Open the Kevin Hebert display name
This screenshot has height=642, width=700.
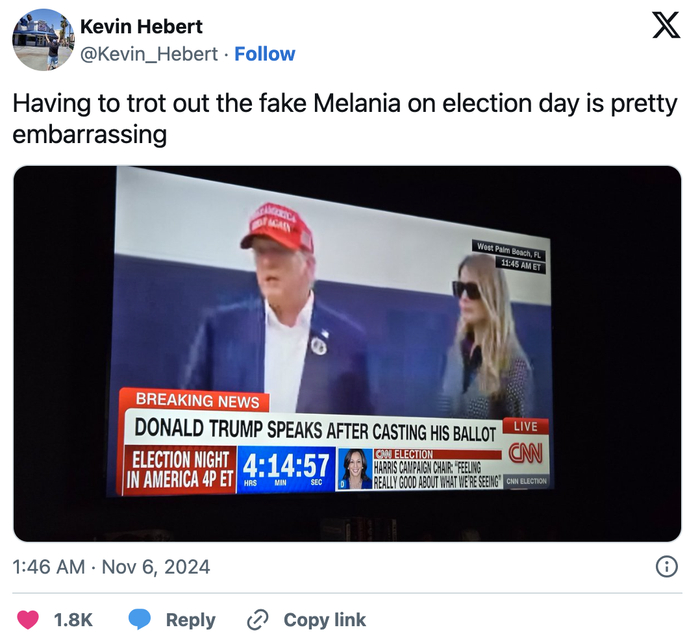[x=141, y=27]
